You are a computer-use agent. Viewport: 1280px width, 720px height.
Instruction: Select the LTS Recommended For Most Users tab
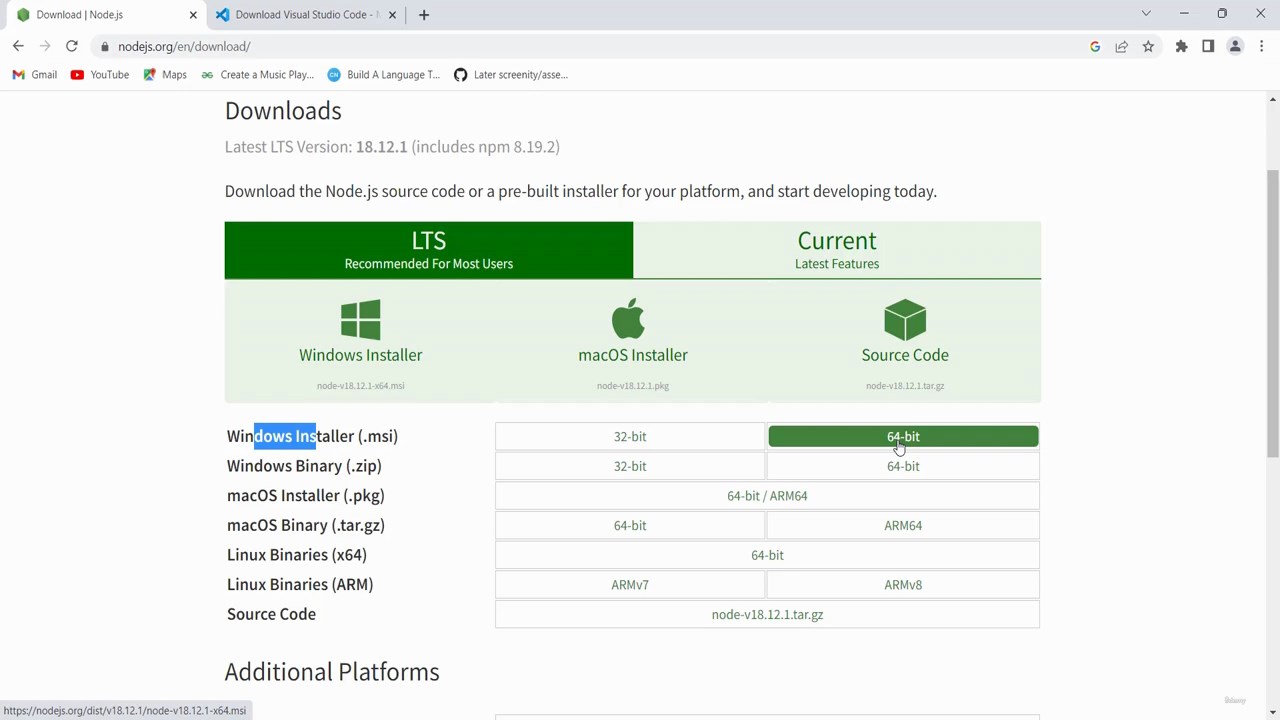click(429, 250)
